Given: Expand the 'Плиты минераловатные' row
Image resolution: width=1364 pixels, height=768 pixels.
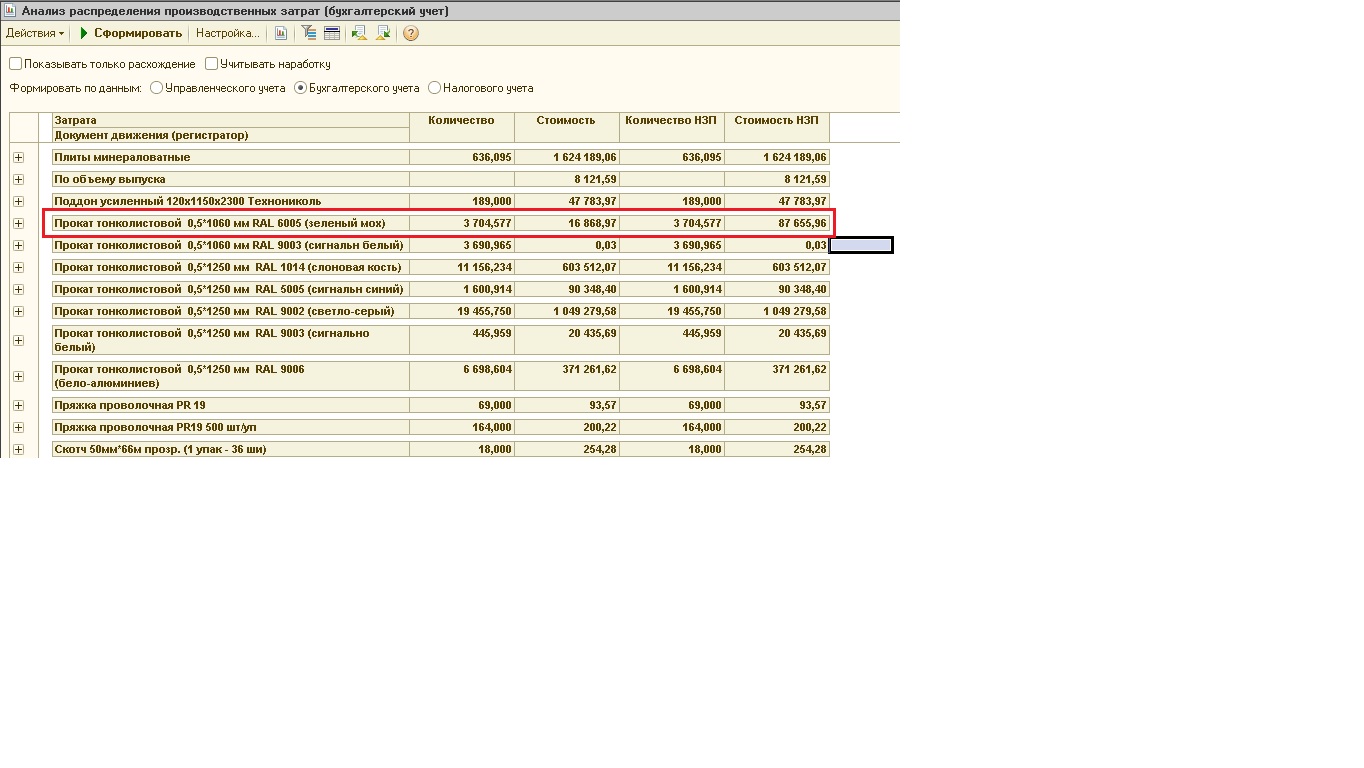Looking at the screenshot, I should coord(18,157).
